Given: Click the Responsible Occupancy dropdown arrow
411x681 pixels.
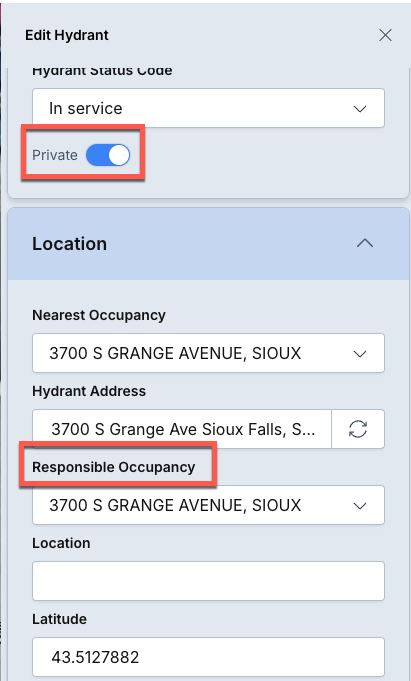Looking at the screenshot, I should pos(360,506).
